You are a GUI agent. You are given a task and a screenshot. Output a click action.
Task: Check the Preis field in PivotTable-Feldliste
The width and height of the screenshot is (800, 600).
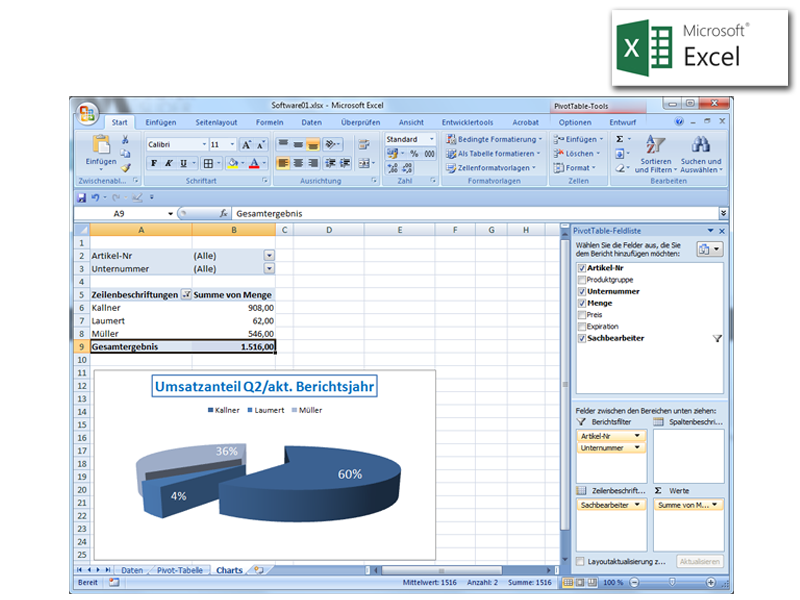pyautogui.click(x=582, y=314)
